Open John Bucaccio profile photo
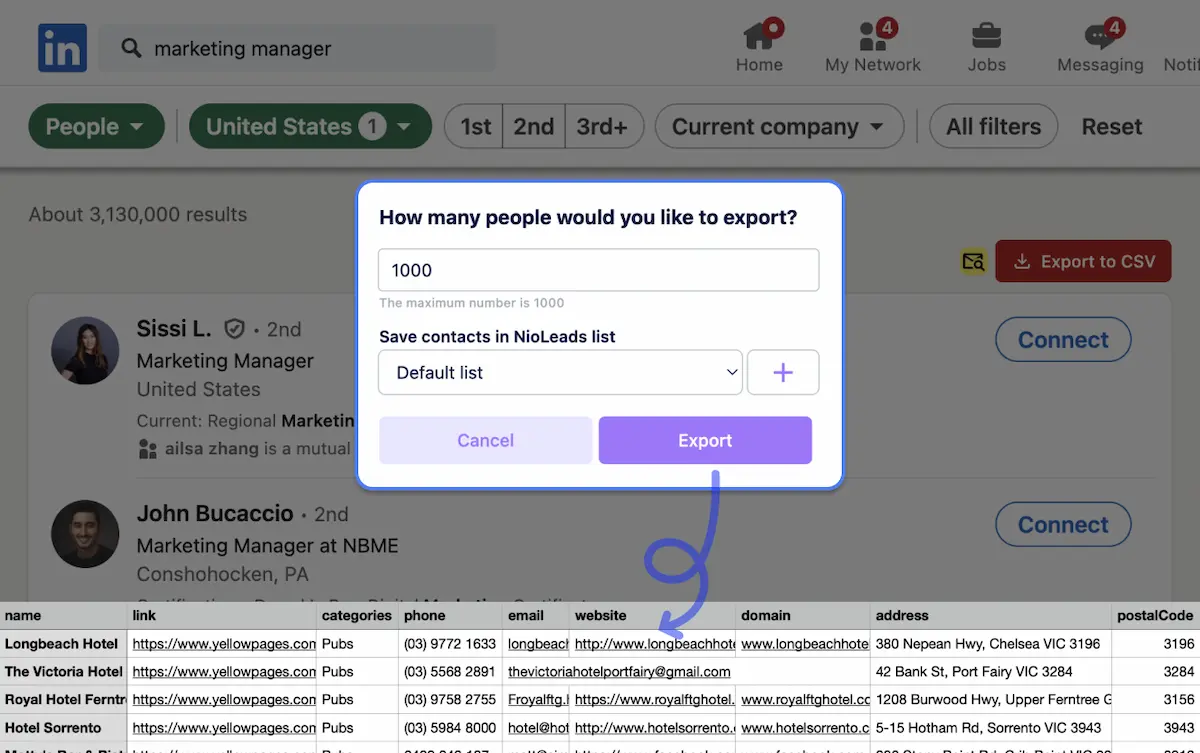 [85, 536]
